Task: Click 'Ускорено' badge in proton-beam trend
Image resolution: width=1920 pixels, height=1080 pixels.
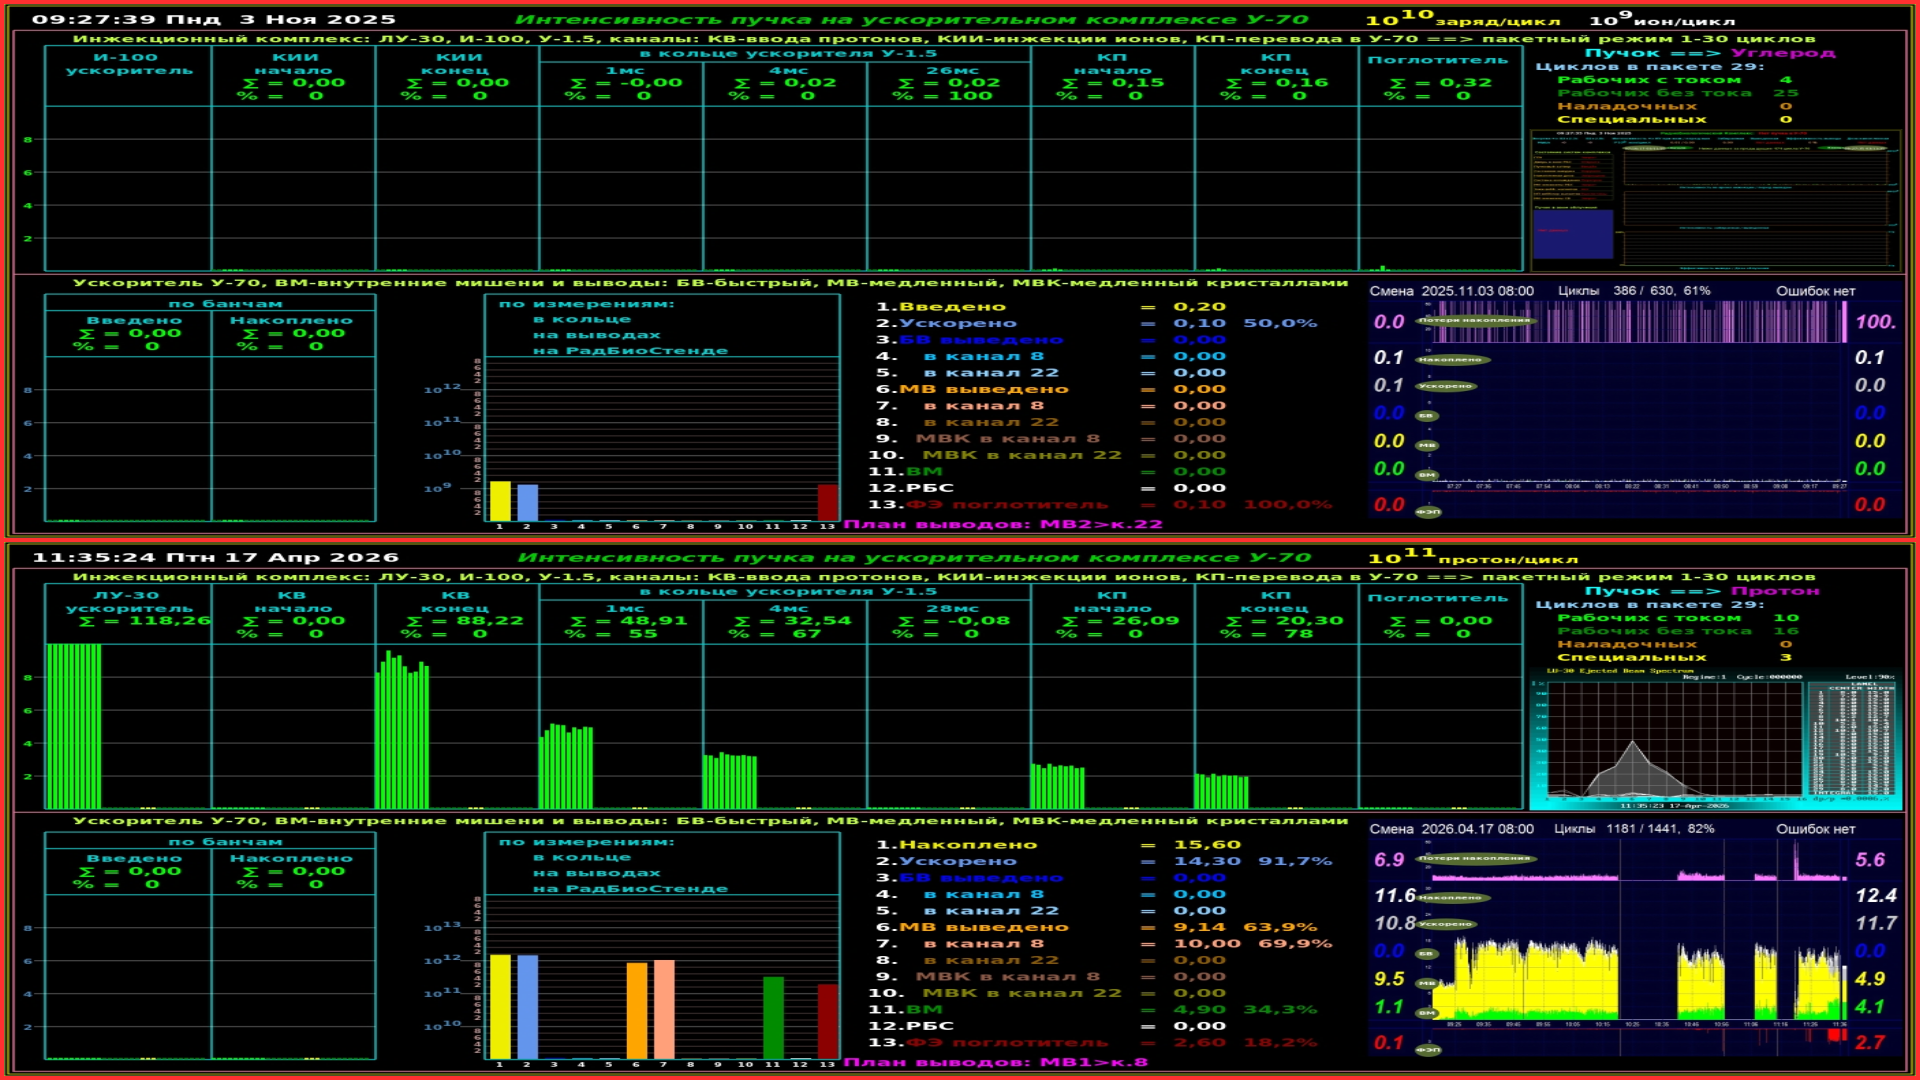Action: (x=1446, y=924)
